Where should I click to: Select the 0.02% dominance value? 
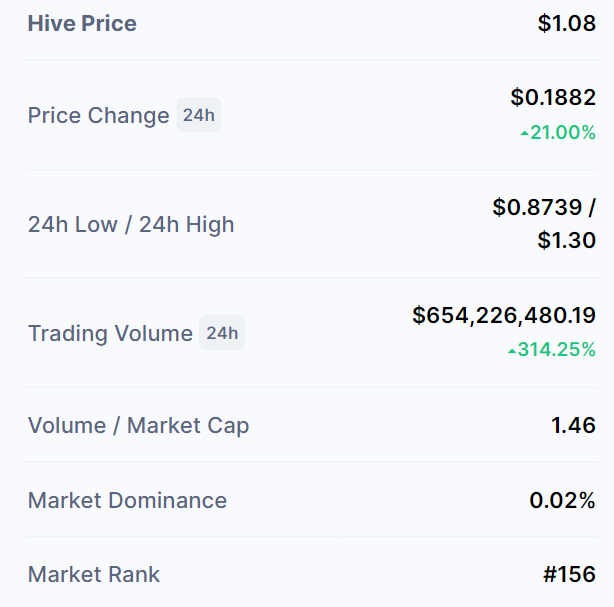(x=562, y=500)
